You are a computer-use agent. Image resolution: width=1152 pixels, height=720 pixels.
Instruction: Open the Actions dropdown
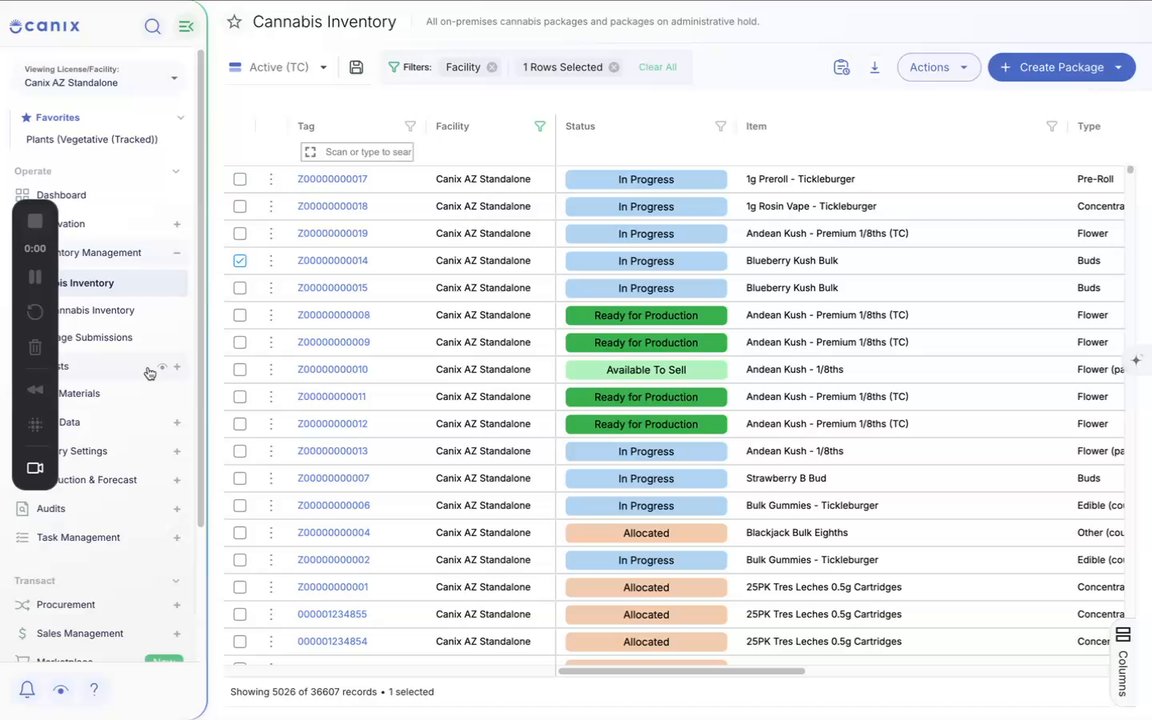click(x=938, y=67)
